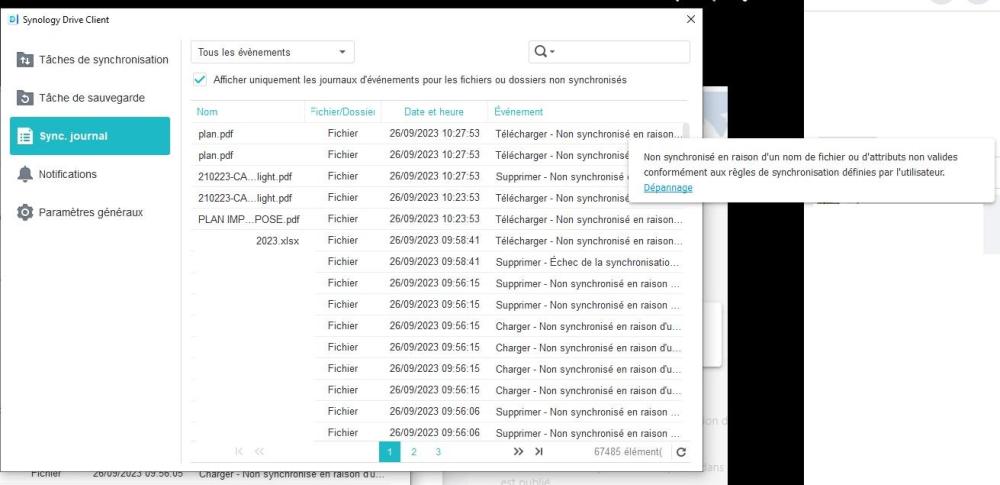
Task: Click the 26/09/2023 10:27:53 Supprimer row date
Action: pos(434,176)
